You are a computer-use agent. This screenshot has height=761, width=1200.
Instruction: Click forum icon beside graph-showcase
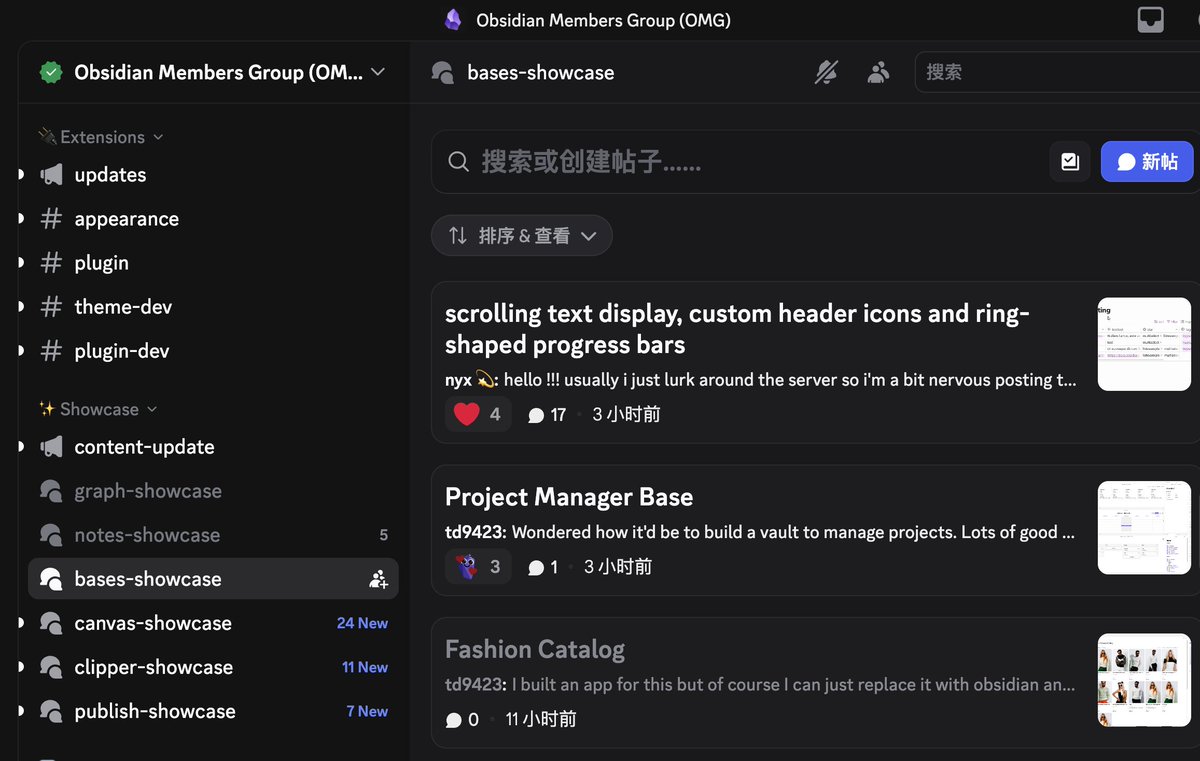[51, 491]
